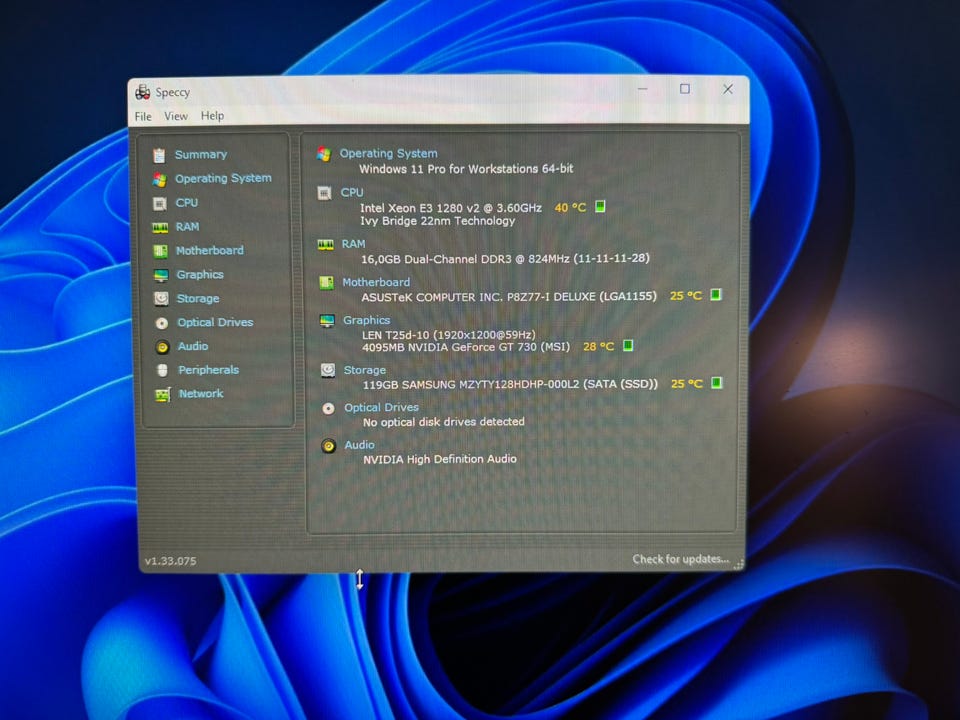Click the RAM icon in summary panel
Image resolution: width=960 pixels, height=720 pixels.
pyautogui.click(x=326, y=245)
